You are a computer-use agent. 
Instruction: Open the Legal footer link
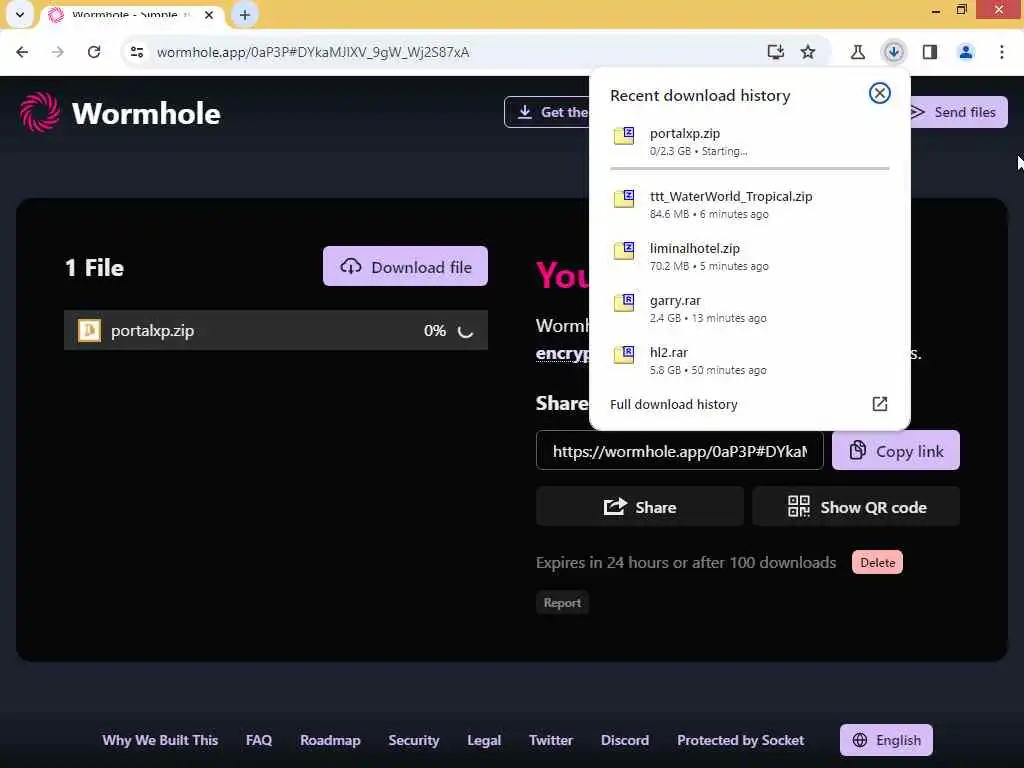click(484, 740)
